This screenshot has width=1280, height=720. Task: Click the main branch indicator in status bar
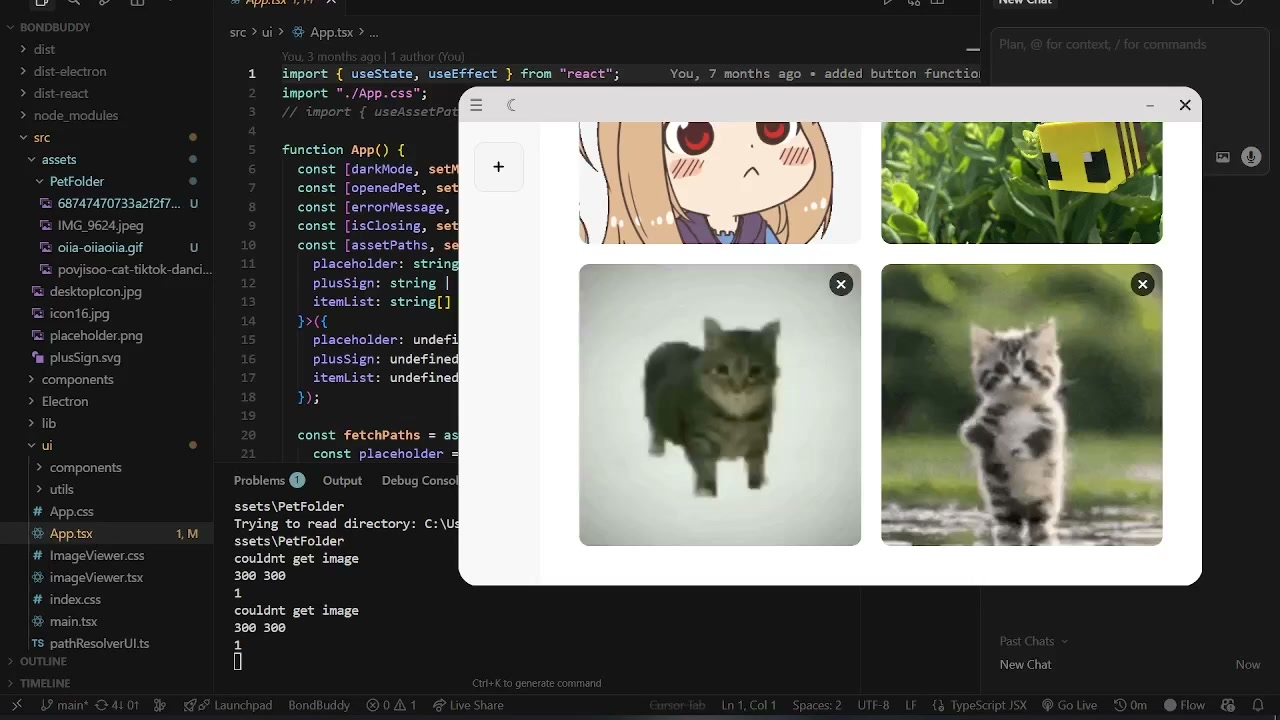[64, 705]
